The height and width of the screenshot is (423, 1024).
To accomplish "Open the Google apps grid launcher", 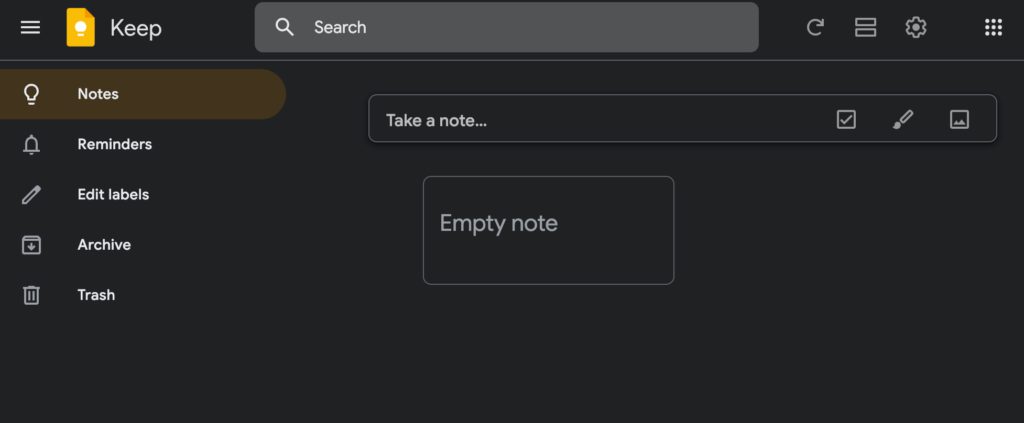I will pyautogui.click(x=993, y=27).
